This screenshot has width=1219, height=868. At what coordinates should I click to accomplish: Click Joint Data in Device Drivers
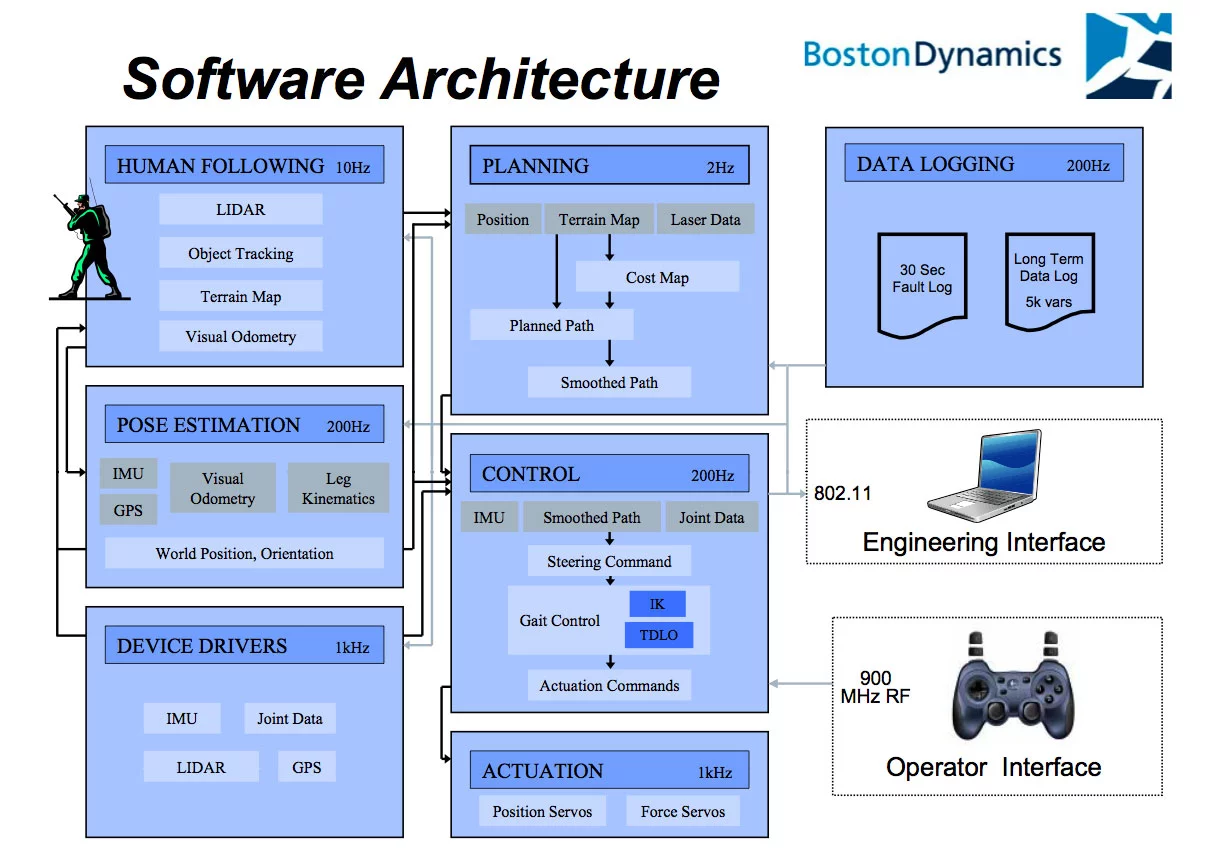pos(290,718)
